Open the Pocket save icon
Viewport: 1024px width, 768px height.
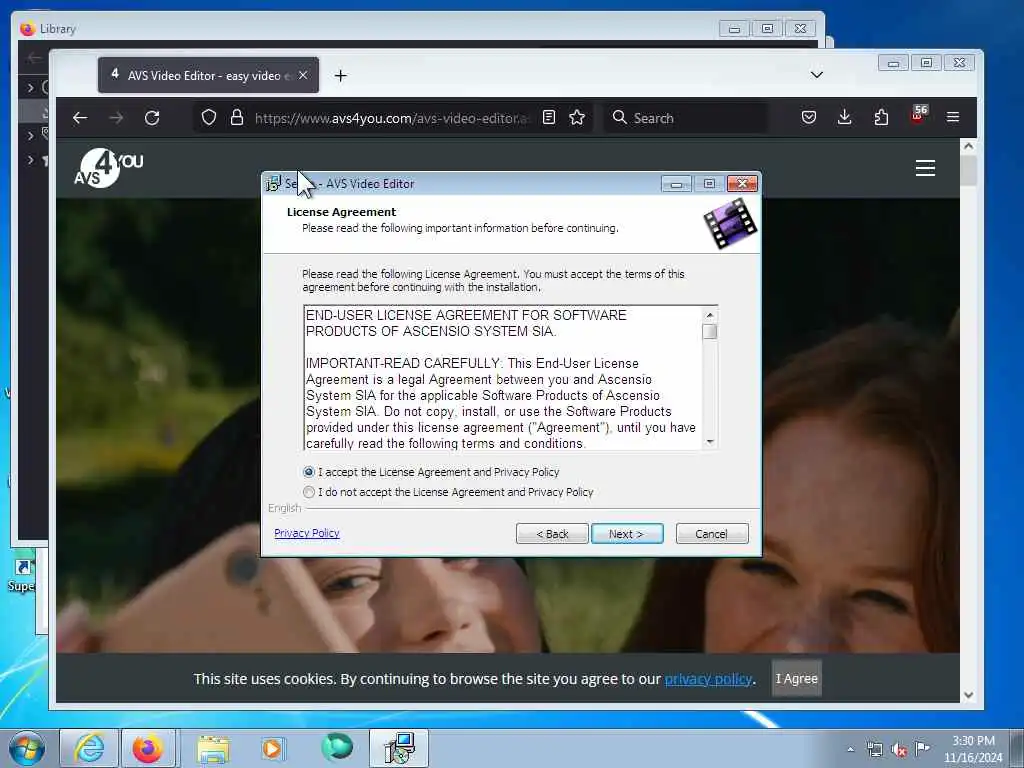coord(808,118)
